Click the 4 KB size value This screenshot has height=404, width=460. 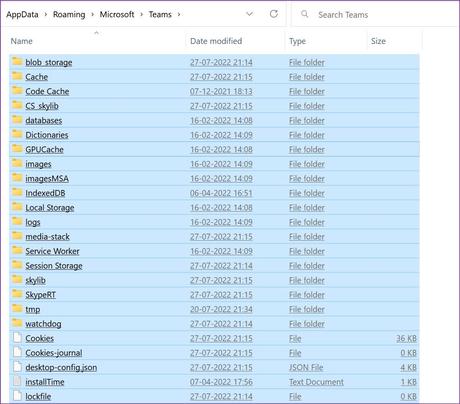[x=408, y=367]
